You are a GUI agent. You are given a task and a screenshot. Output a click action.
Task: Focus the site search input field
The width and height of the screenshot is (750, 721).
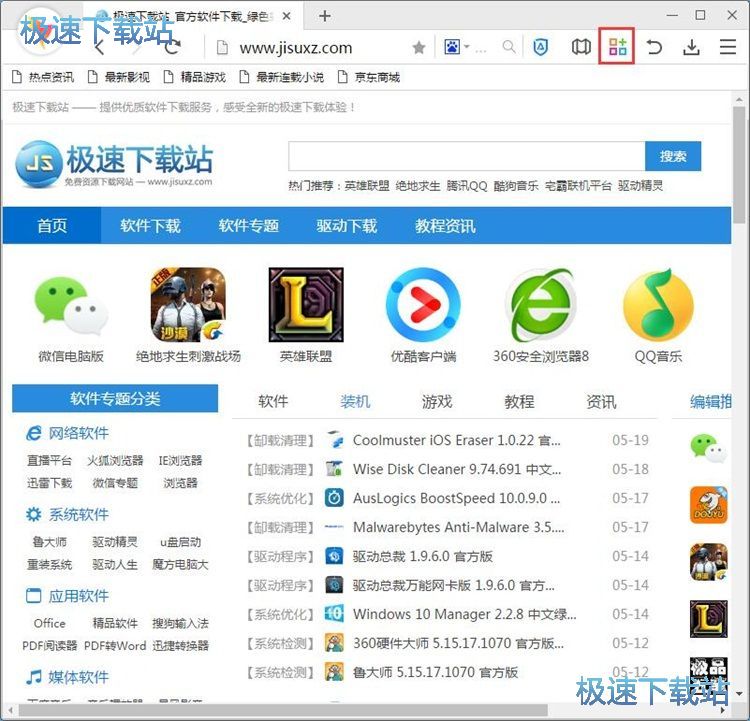[467, 156]
